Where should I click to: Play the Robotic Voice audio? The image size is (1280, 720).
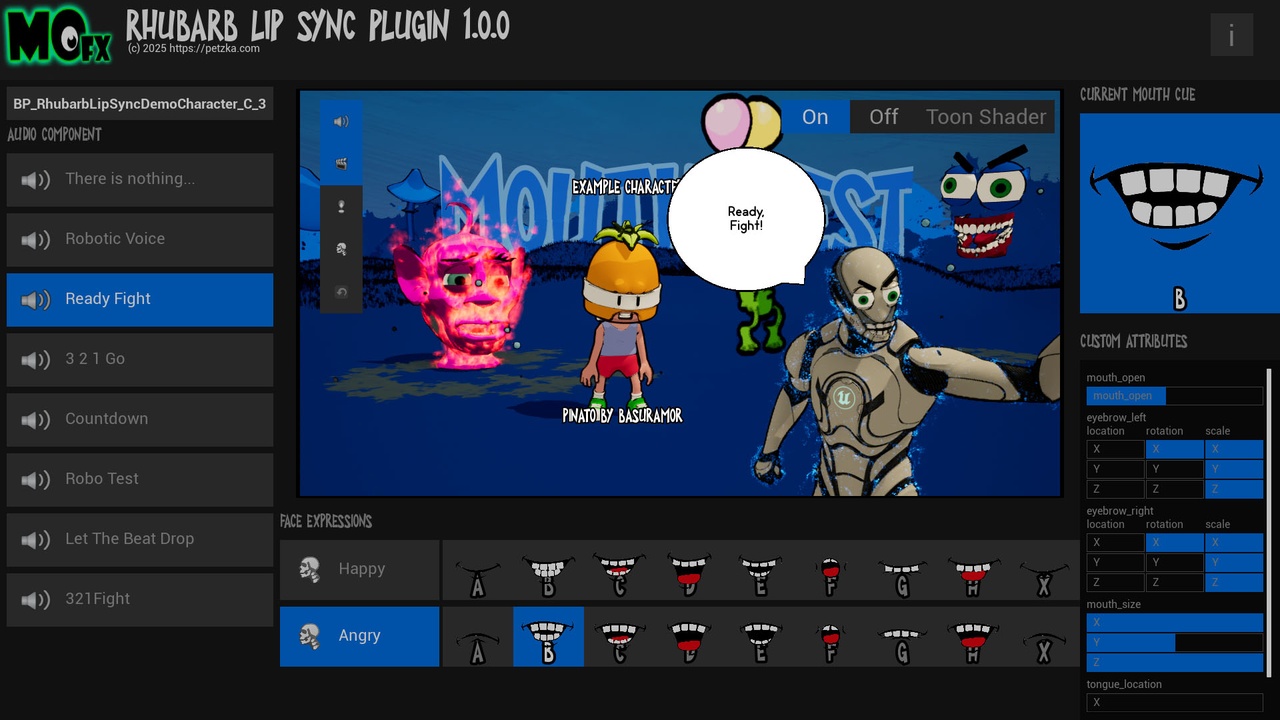click(140, 240)
